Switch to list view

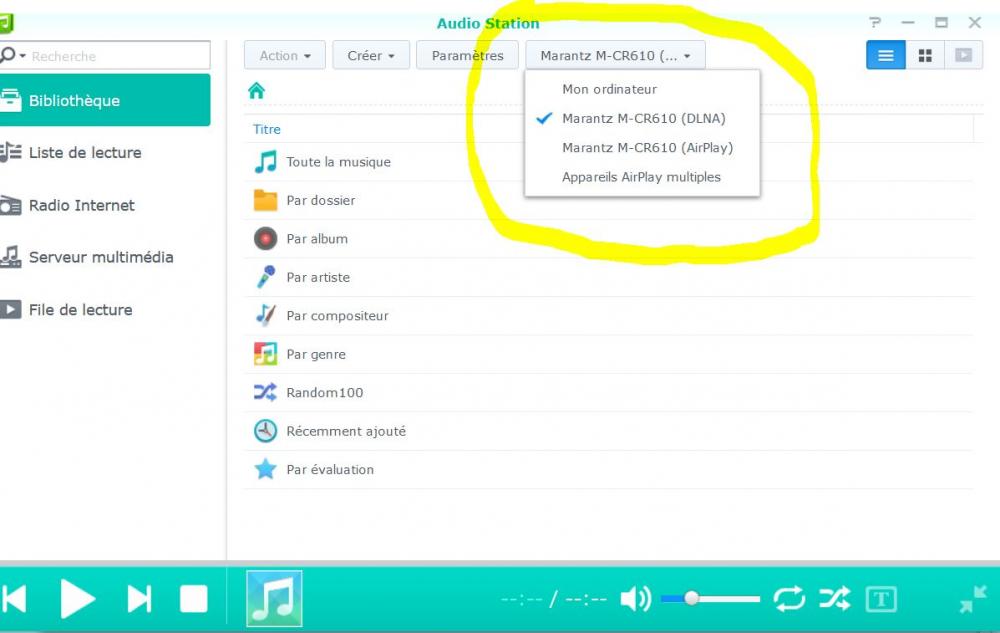coord(885,55)
